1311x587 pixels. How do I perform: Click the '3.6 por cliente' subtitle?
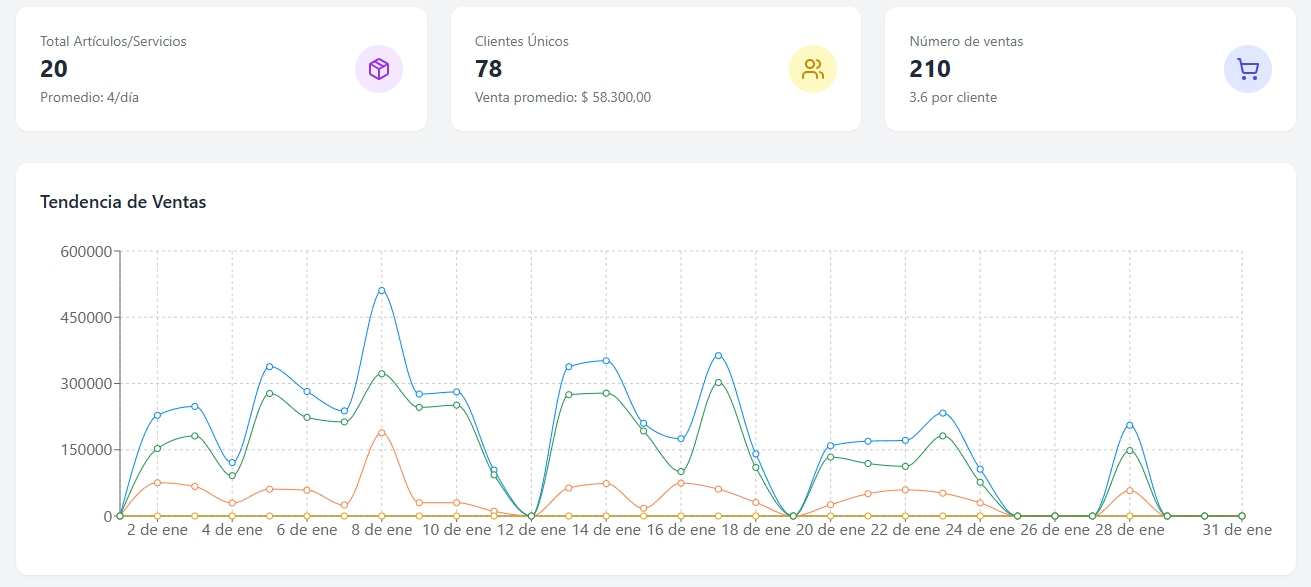(x=953, y=97)
